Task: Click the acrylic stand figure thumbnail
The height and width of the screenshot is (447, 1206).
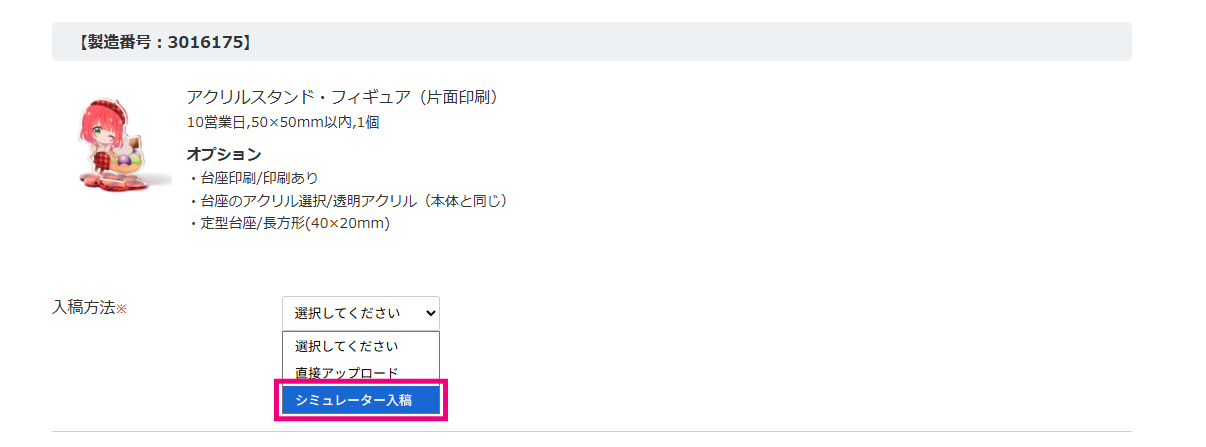Action: pos(113,141)
